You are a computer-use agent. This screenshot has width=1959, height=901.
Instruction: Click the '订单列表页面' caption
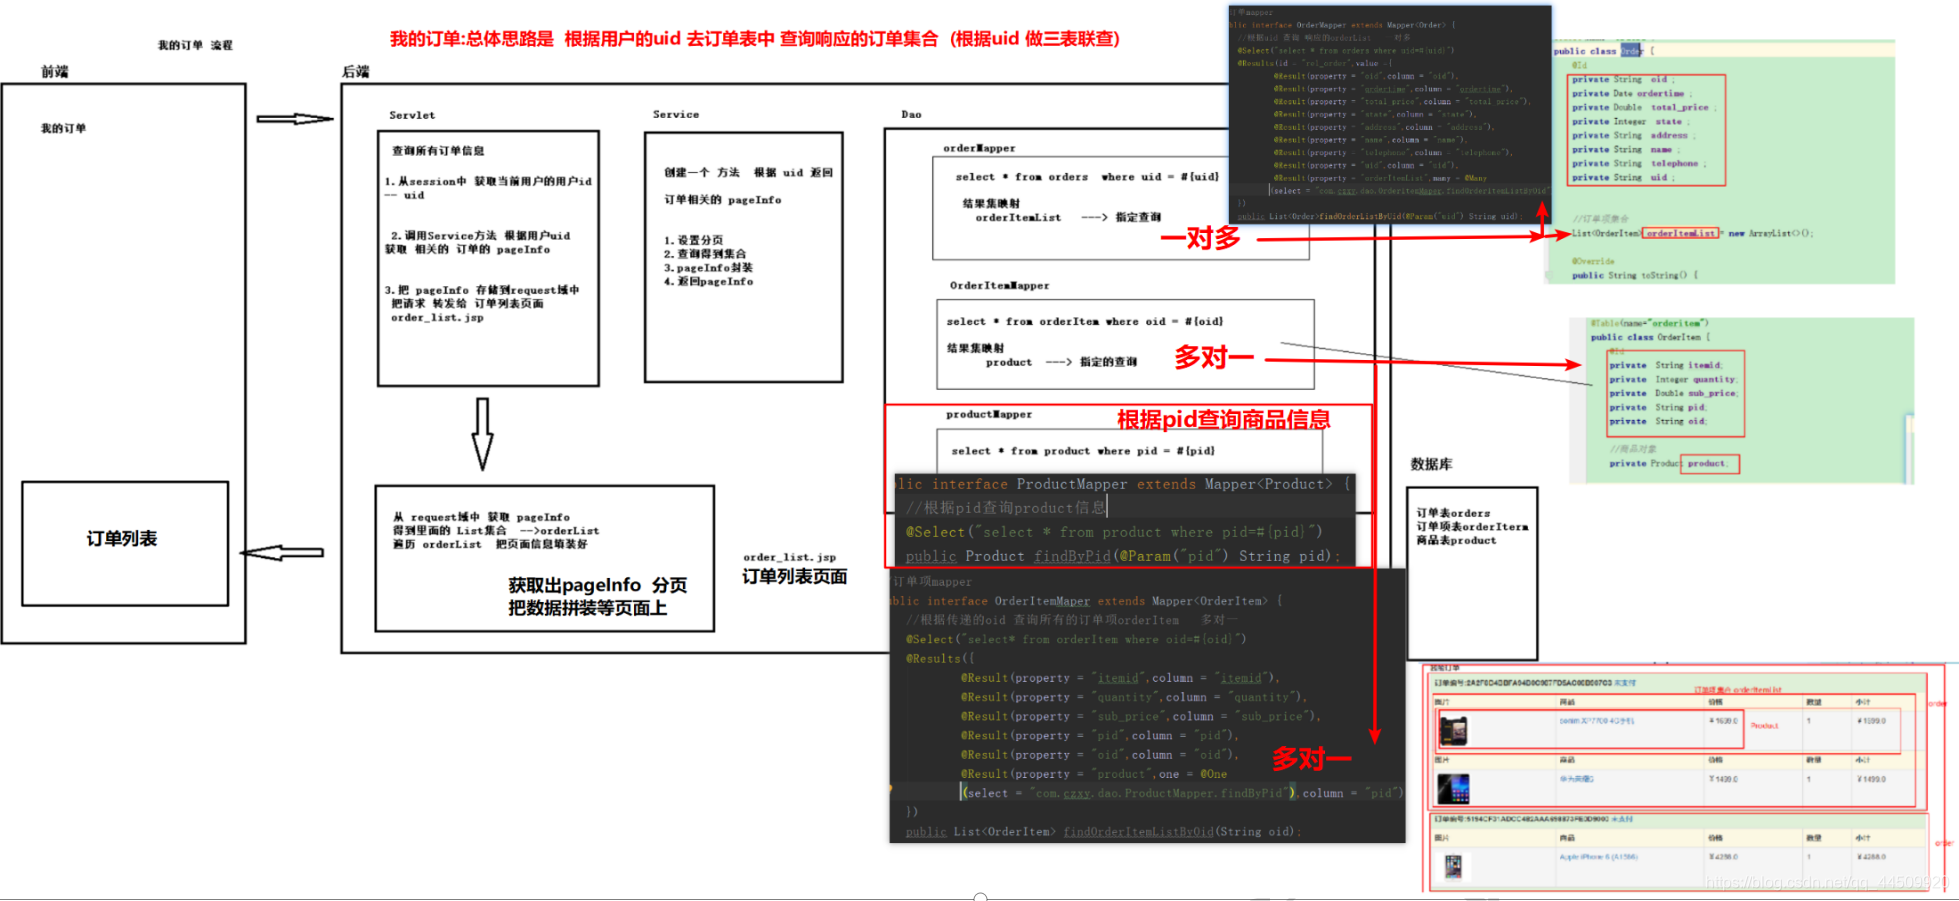pyautogui.click(x=795, y=577)
